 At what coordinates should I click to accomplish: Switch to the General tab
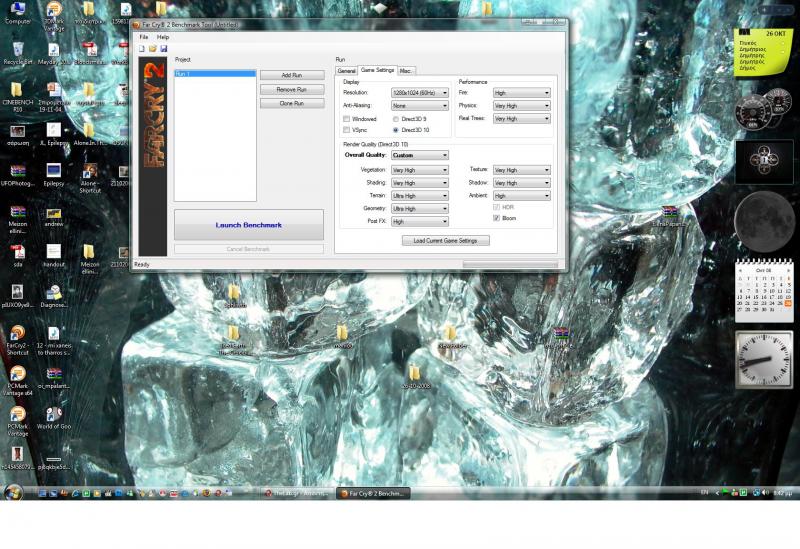pos(346,71)
